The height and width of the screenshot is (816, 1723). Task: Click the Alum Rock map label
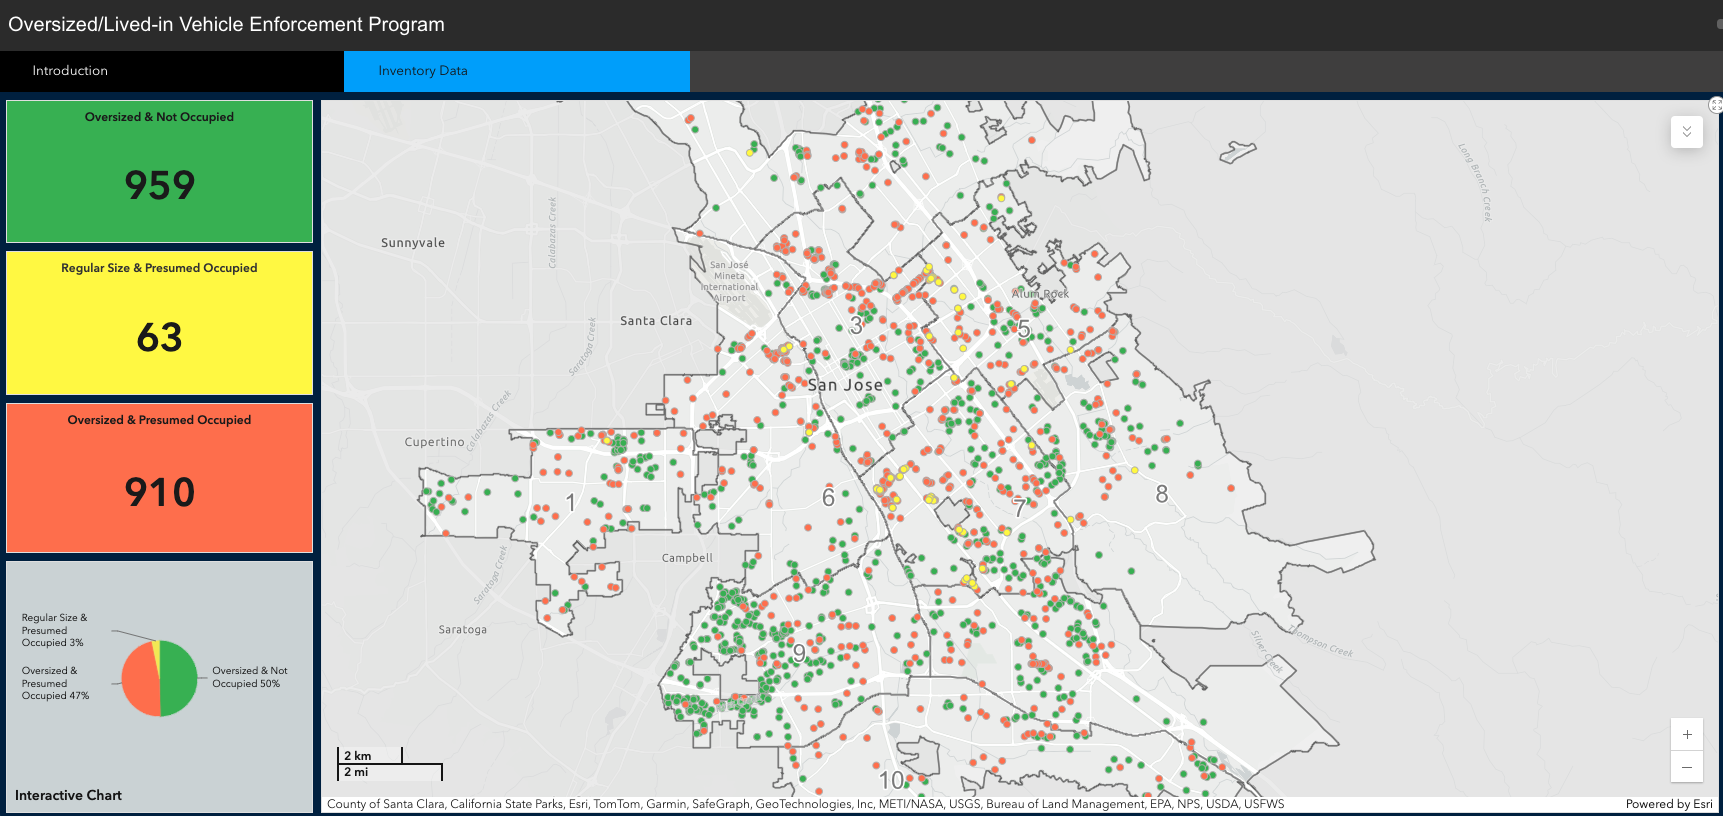(1040, 294)
